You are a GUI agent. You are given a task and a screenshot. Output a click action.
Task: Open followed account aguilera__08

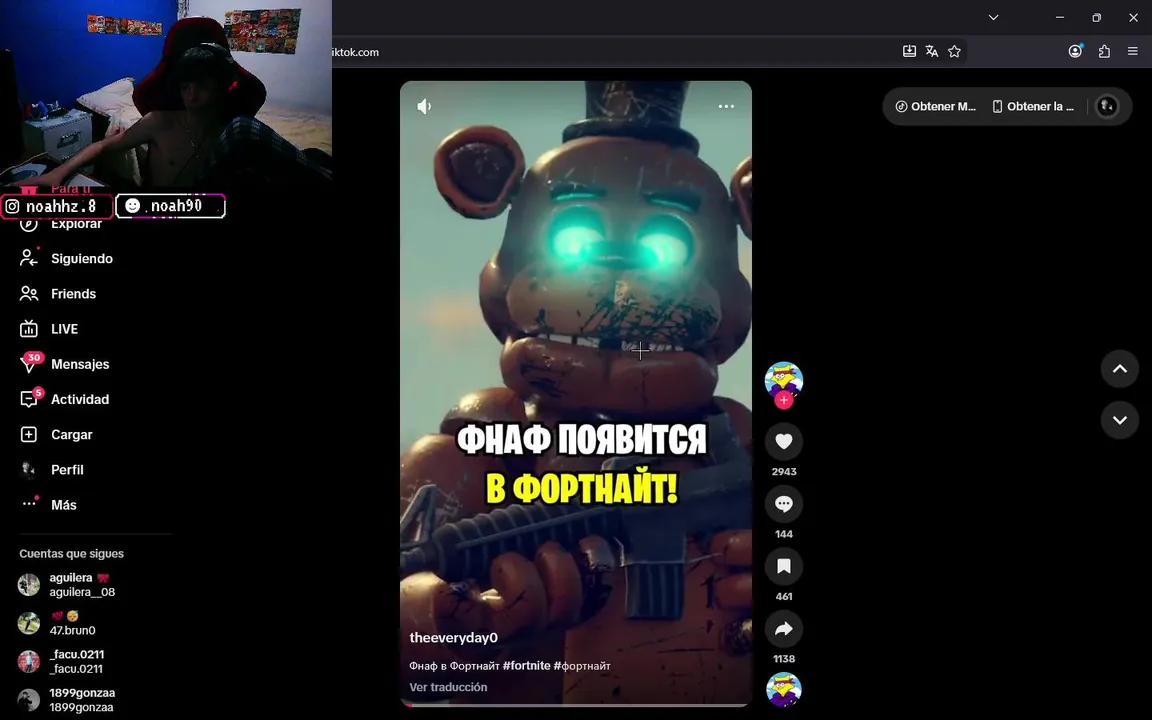click(82, 585)
